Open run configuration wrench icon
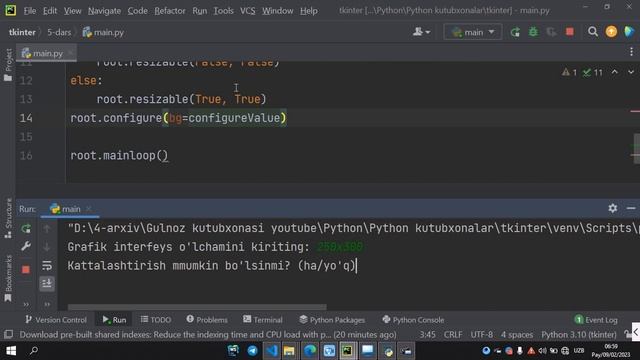640x360 pixels. pyautogui.click(x=26, y=246)
